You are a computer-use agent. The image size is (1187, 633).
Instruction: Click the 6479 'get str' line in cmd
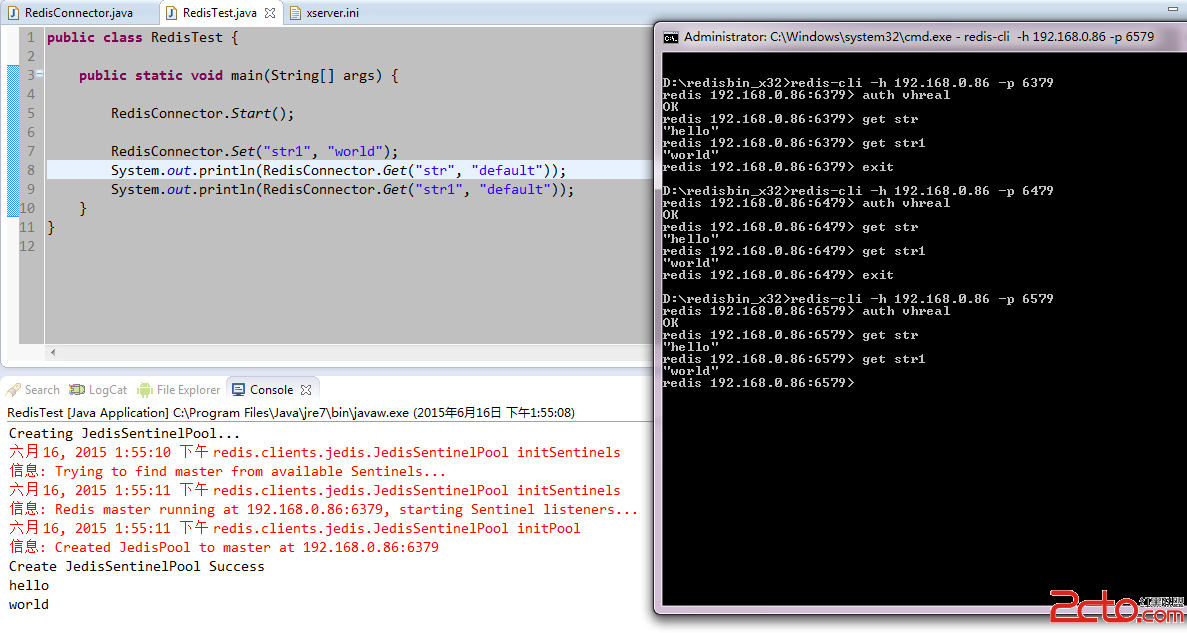coord(790,227)
